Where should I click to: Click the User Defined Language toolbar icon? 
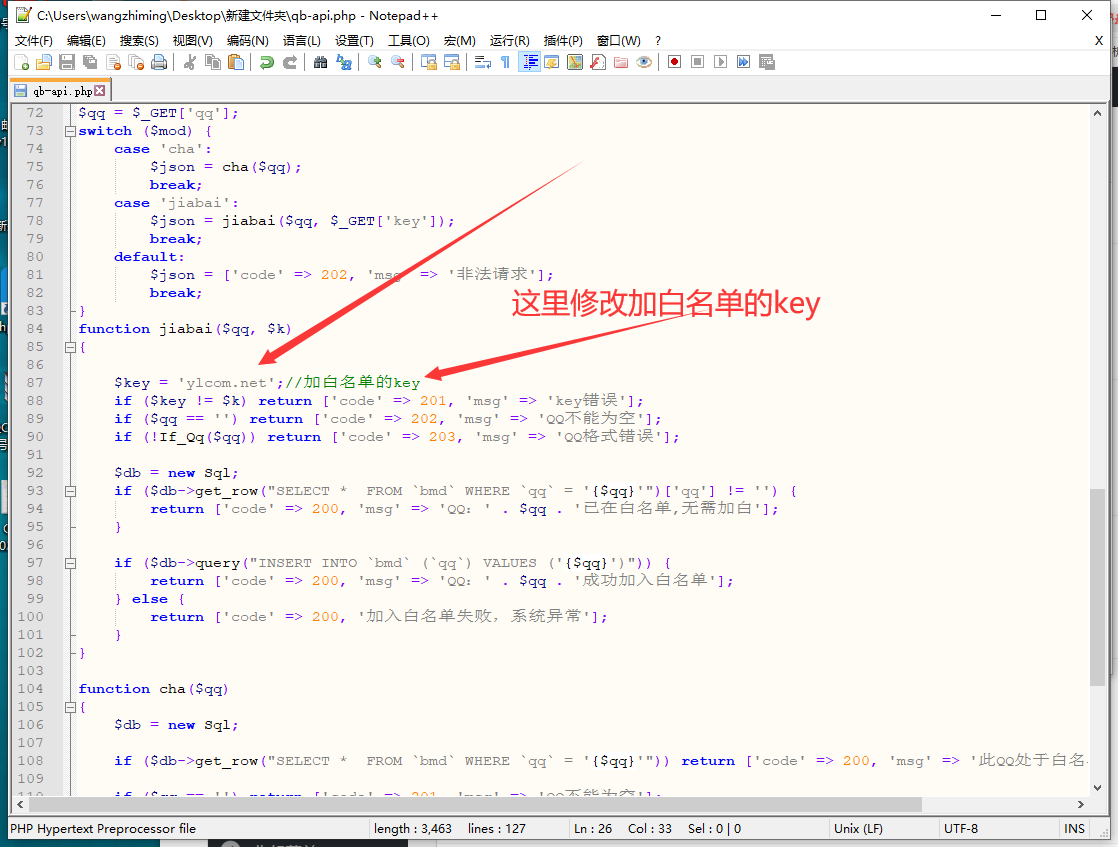552,63
